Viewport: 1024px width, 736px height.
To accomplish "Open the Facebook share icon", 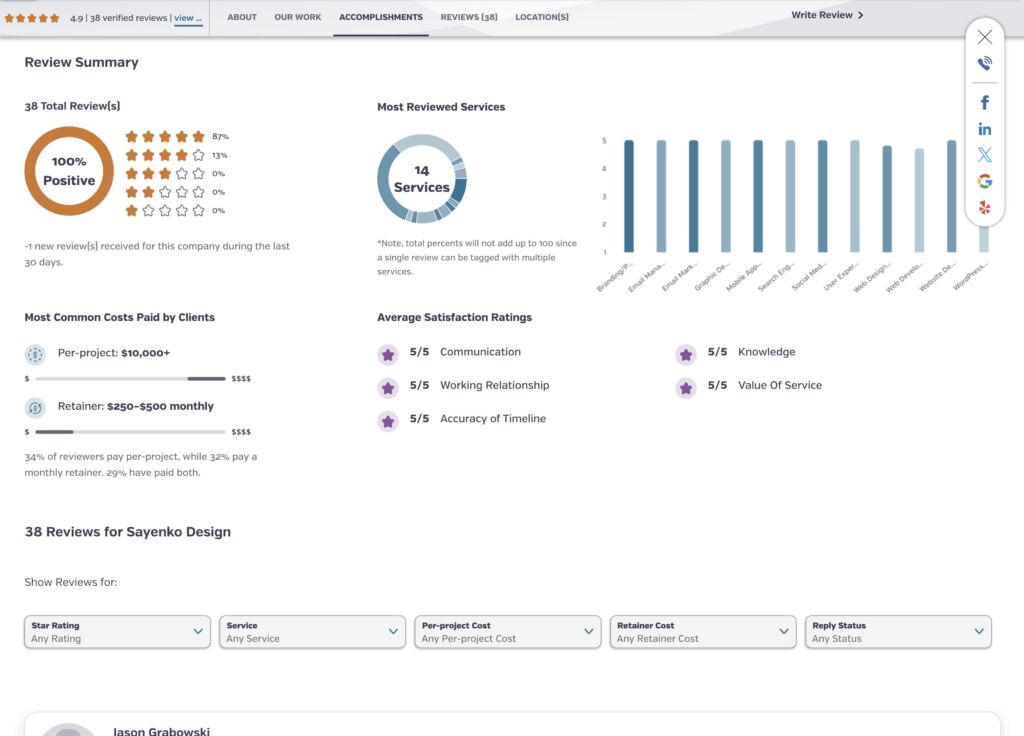I will [984, 103].
